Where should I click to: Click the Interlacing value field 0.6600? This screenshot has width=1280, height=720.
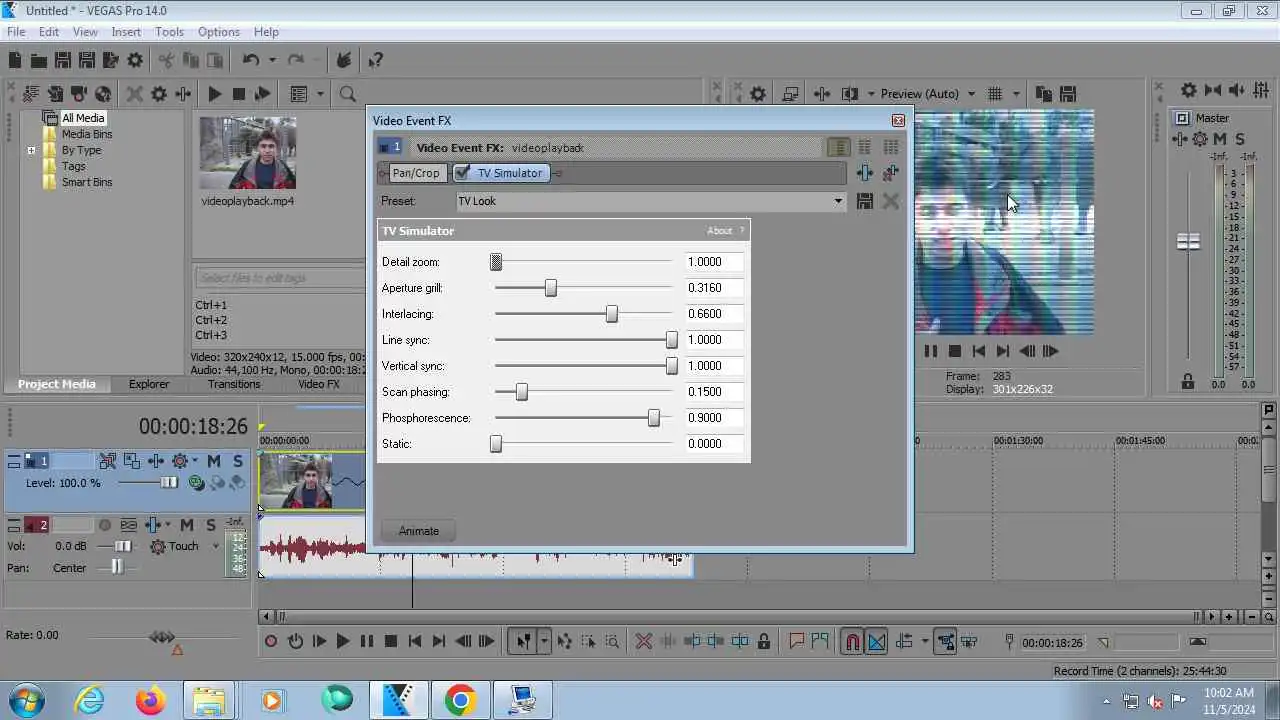[715, 314]
